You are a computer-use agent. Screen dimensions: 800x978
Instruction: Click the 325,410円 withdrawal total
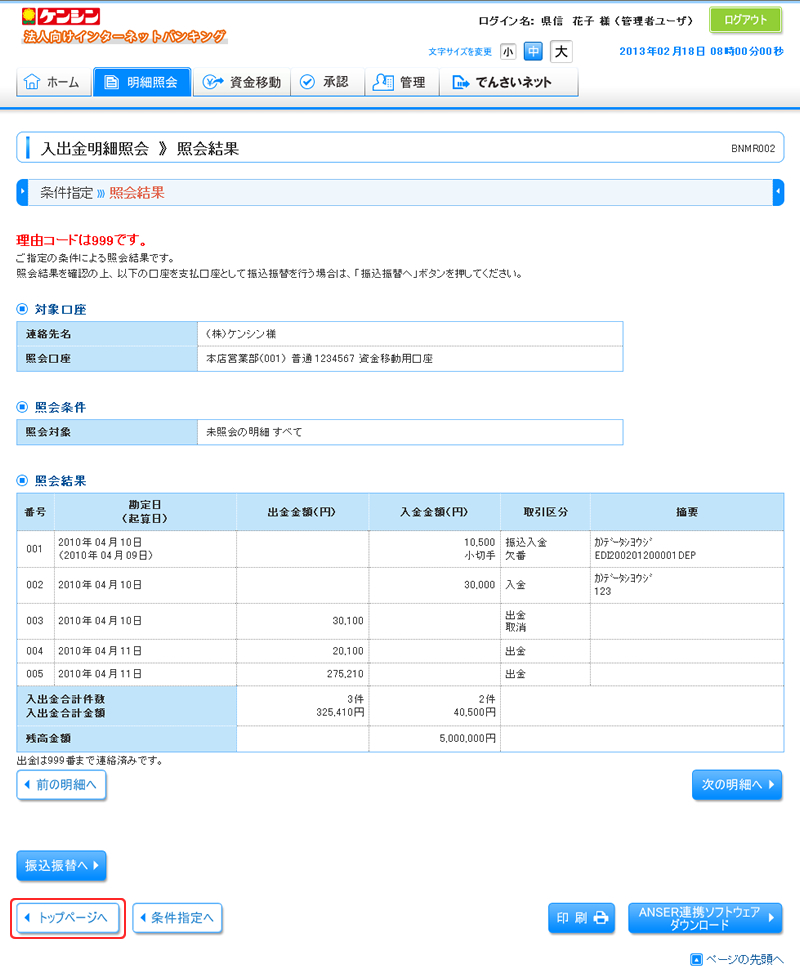click(x=340, y=712)
